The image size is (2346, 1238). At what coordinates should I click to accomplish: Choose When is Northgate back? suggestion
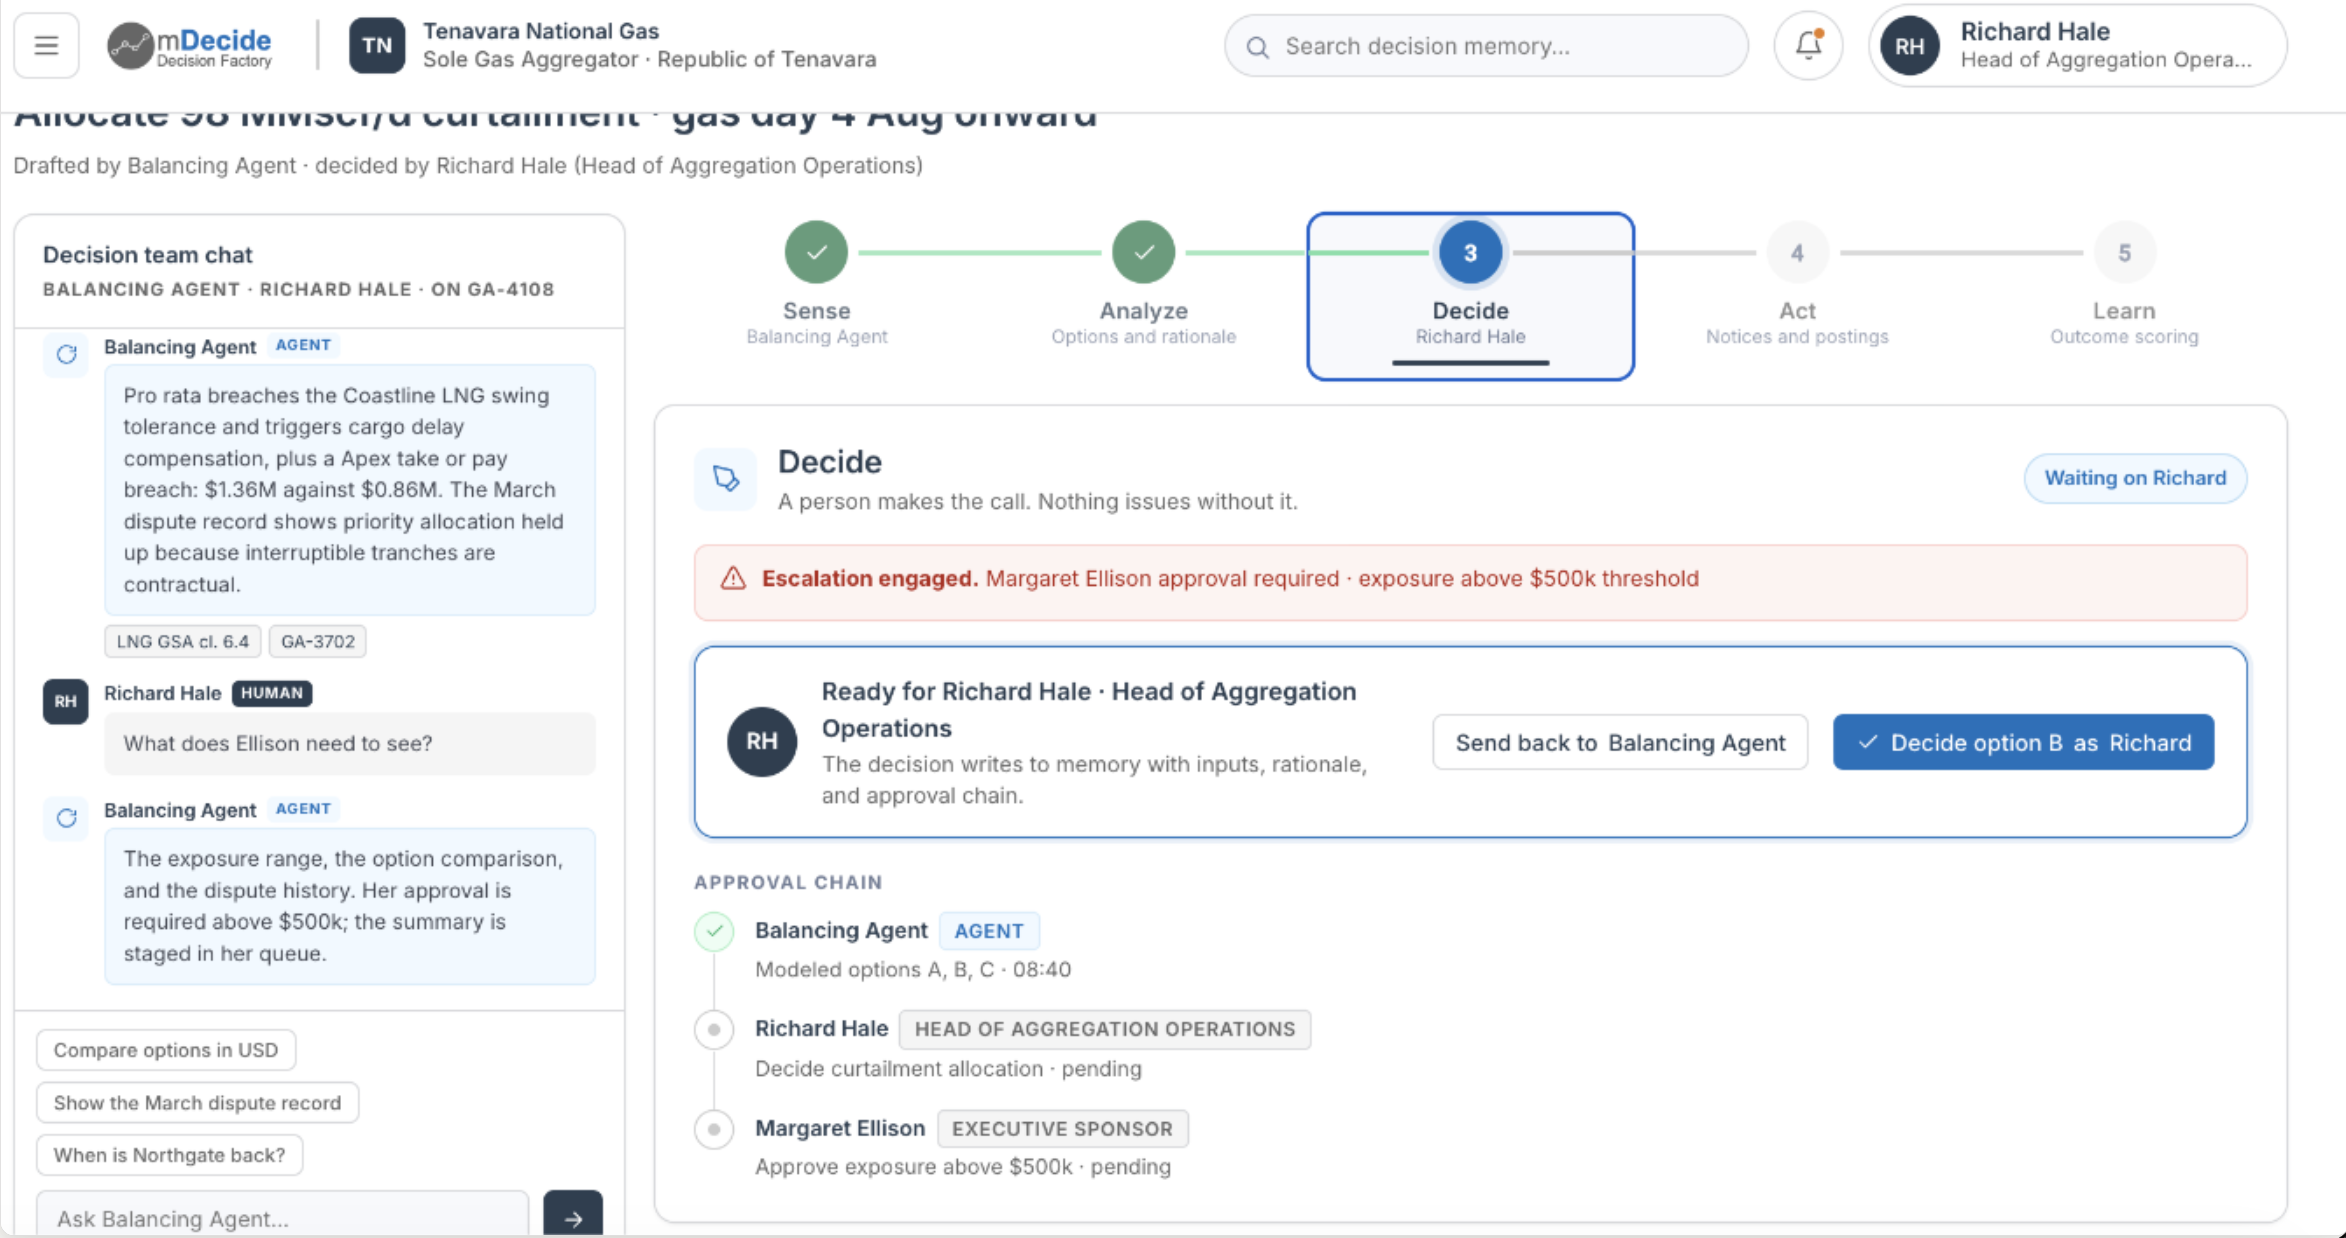[169, 1155]
